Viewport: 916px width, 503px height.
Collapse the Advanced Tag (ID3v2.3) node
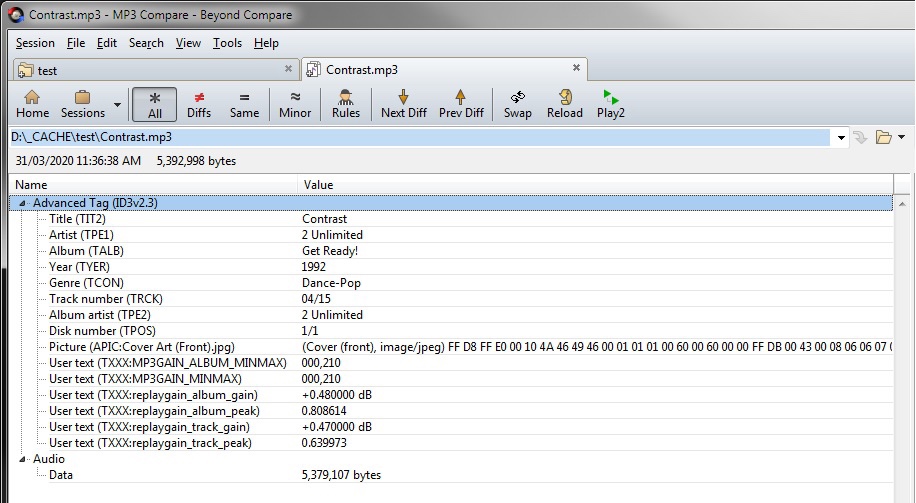coord(22,203)
